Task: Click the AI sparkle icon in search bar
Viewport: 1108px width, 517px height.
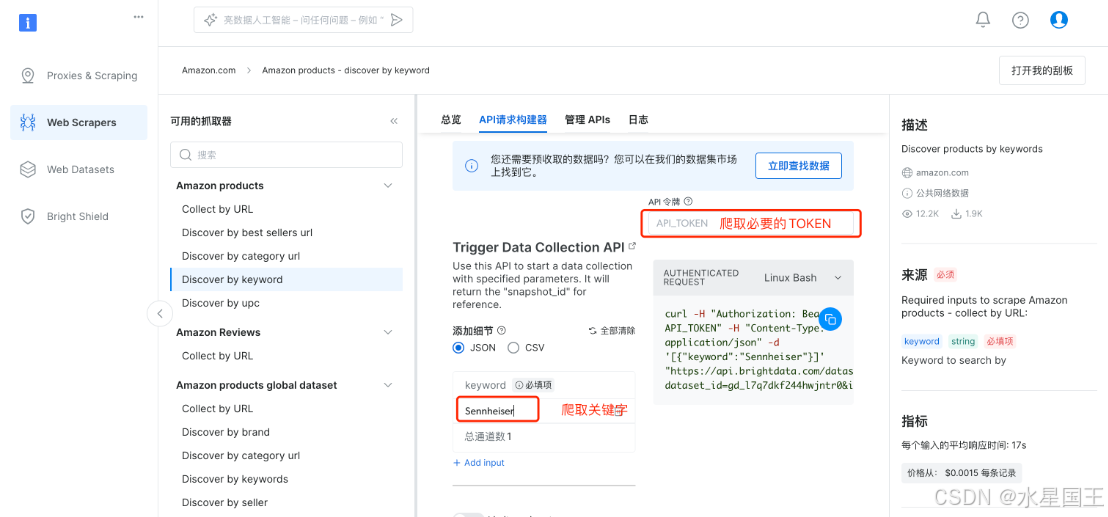Action: (210, 20)
